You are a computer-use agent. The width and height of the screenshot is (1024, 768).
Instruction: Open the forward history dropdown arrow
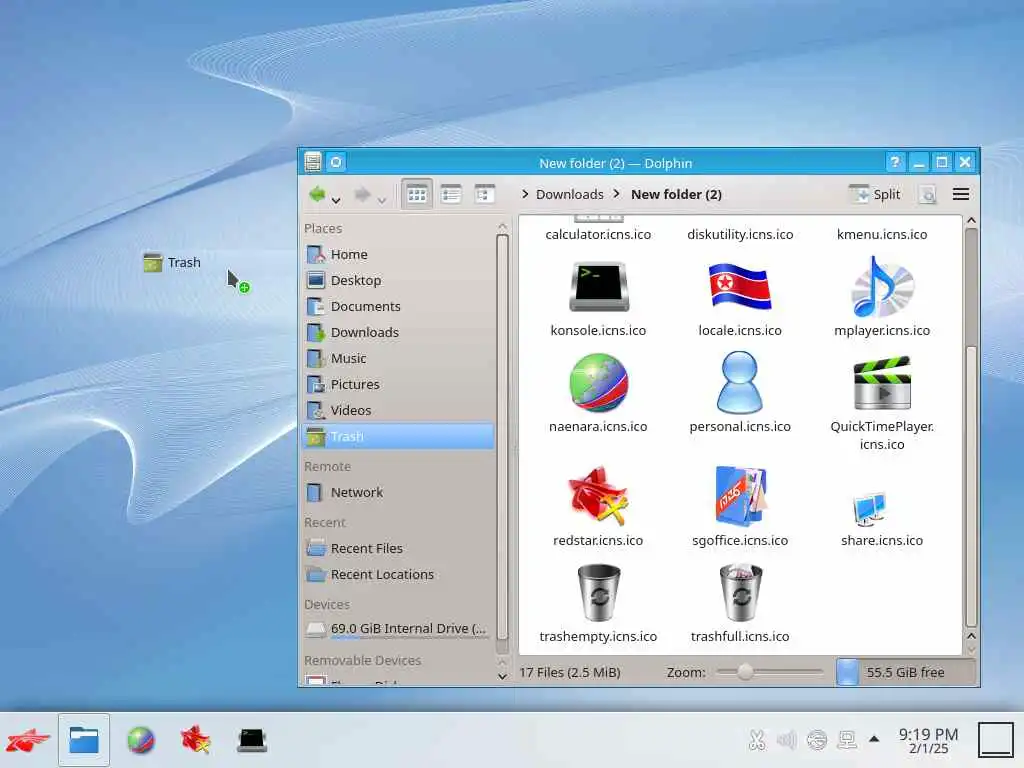pyautogui.click(x=381, y=200)
